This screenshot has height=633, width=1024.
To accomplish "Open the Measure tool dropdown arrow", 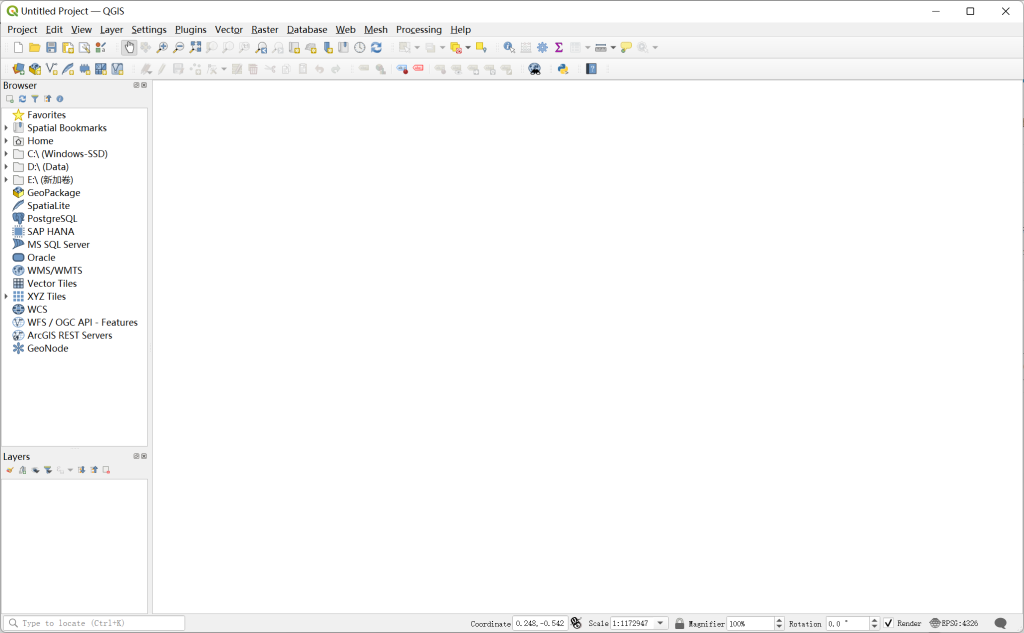I will (613, 48).
